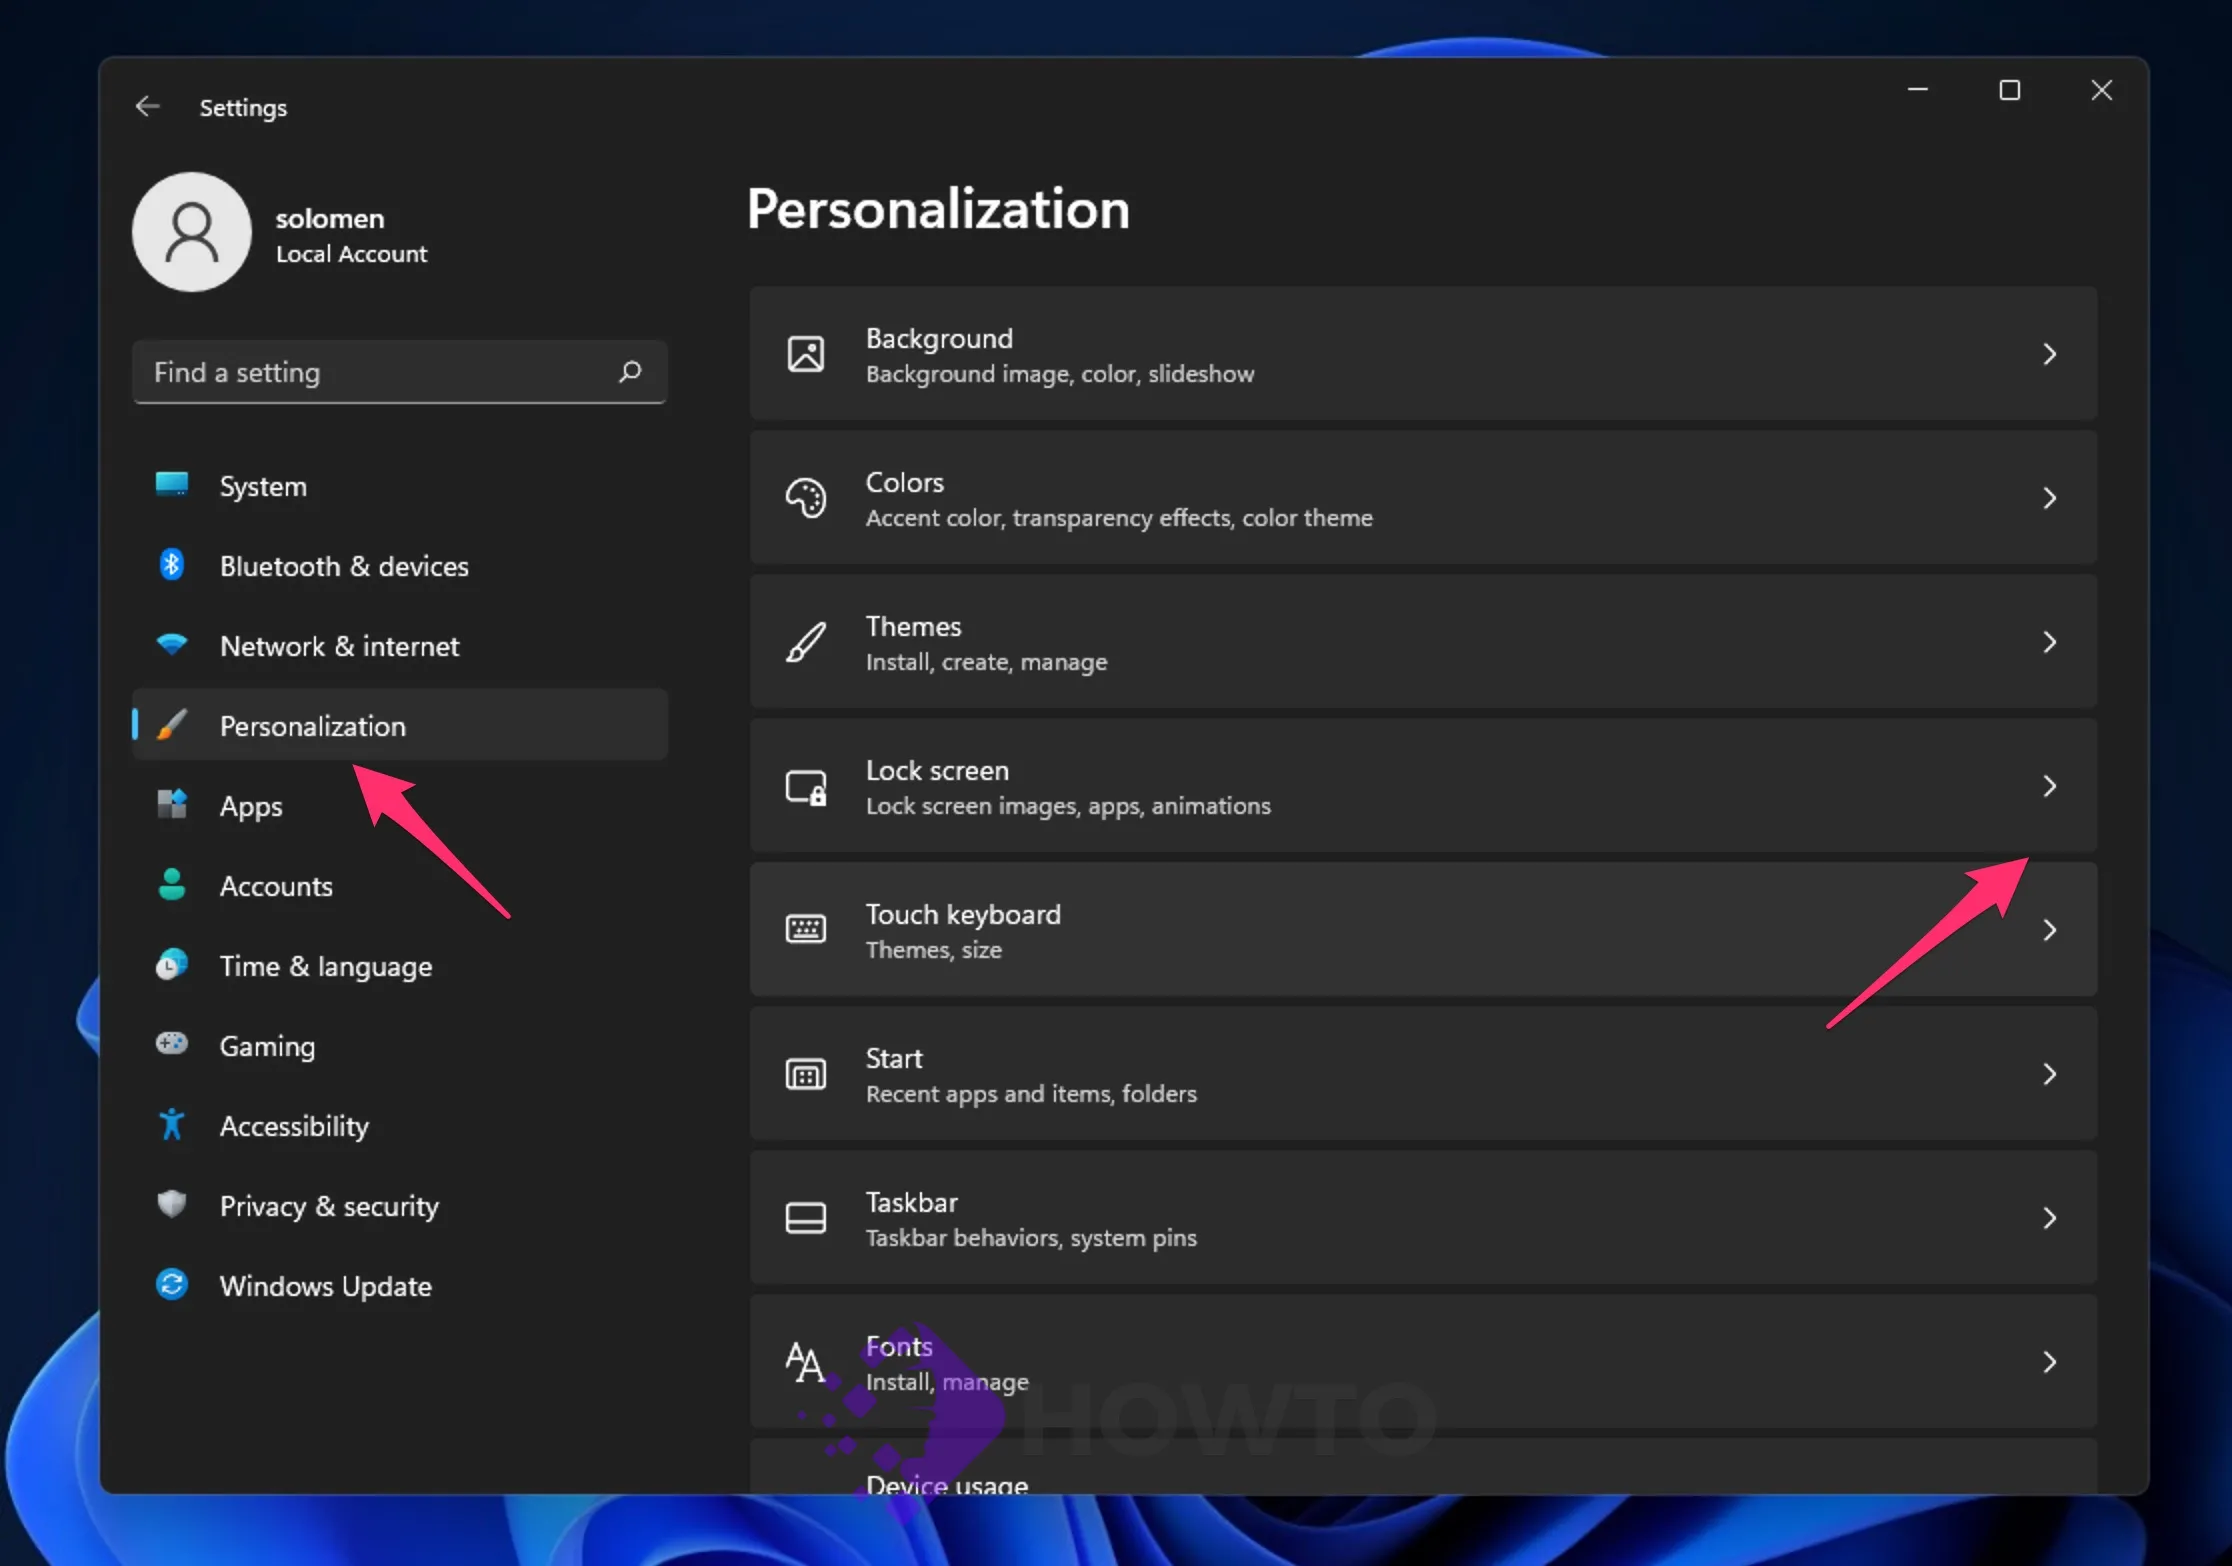Click the search magnifier icon
This screenshot has width=2232, height=1566.
[630, 372]
